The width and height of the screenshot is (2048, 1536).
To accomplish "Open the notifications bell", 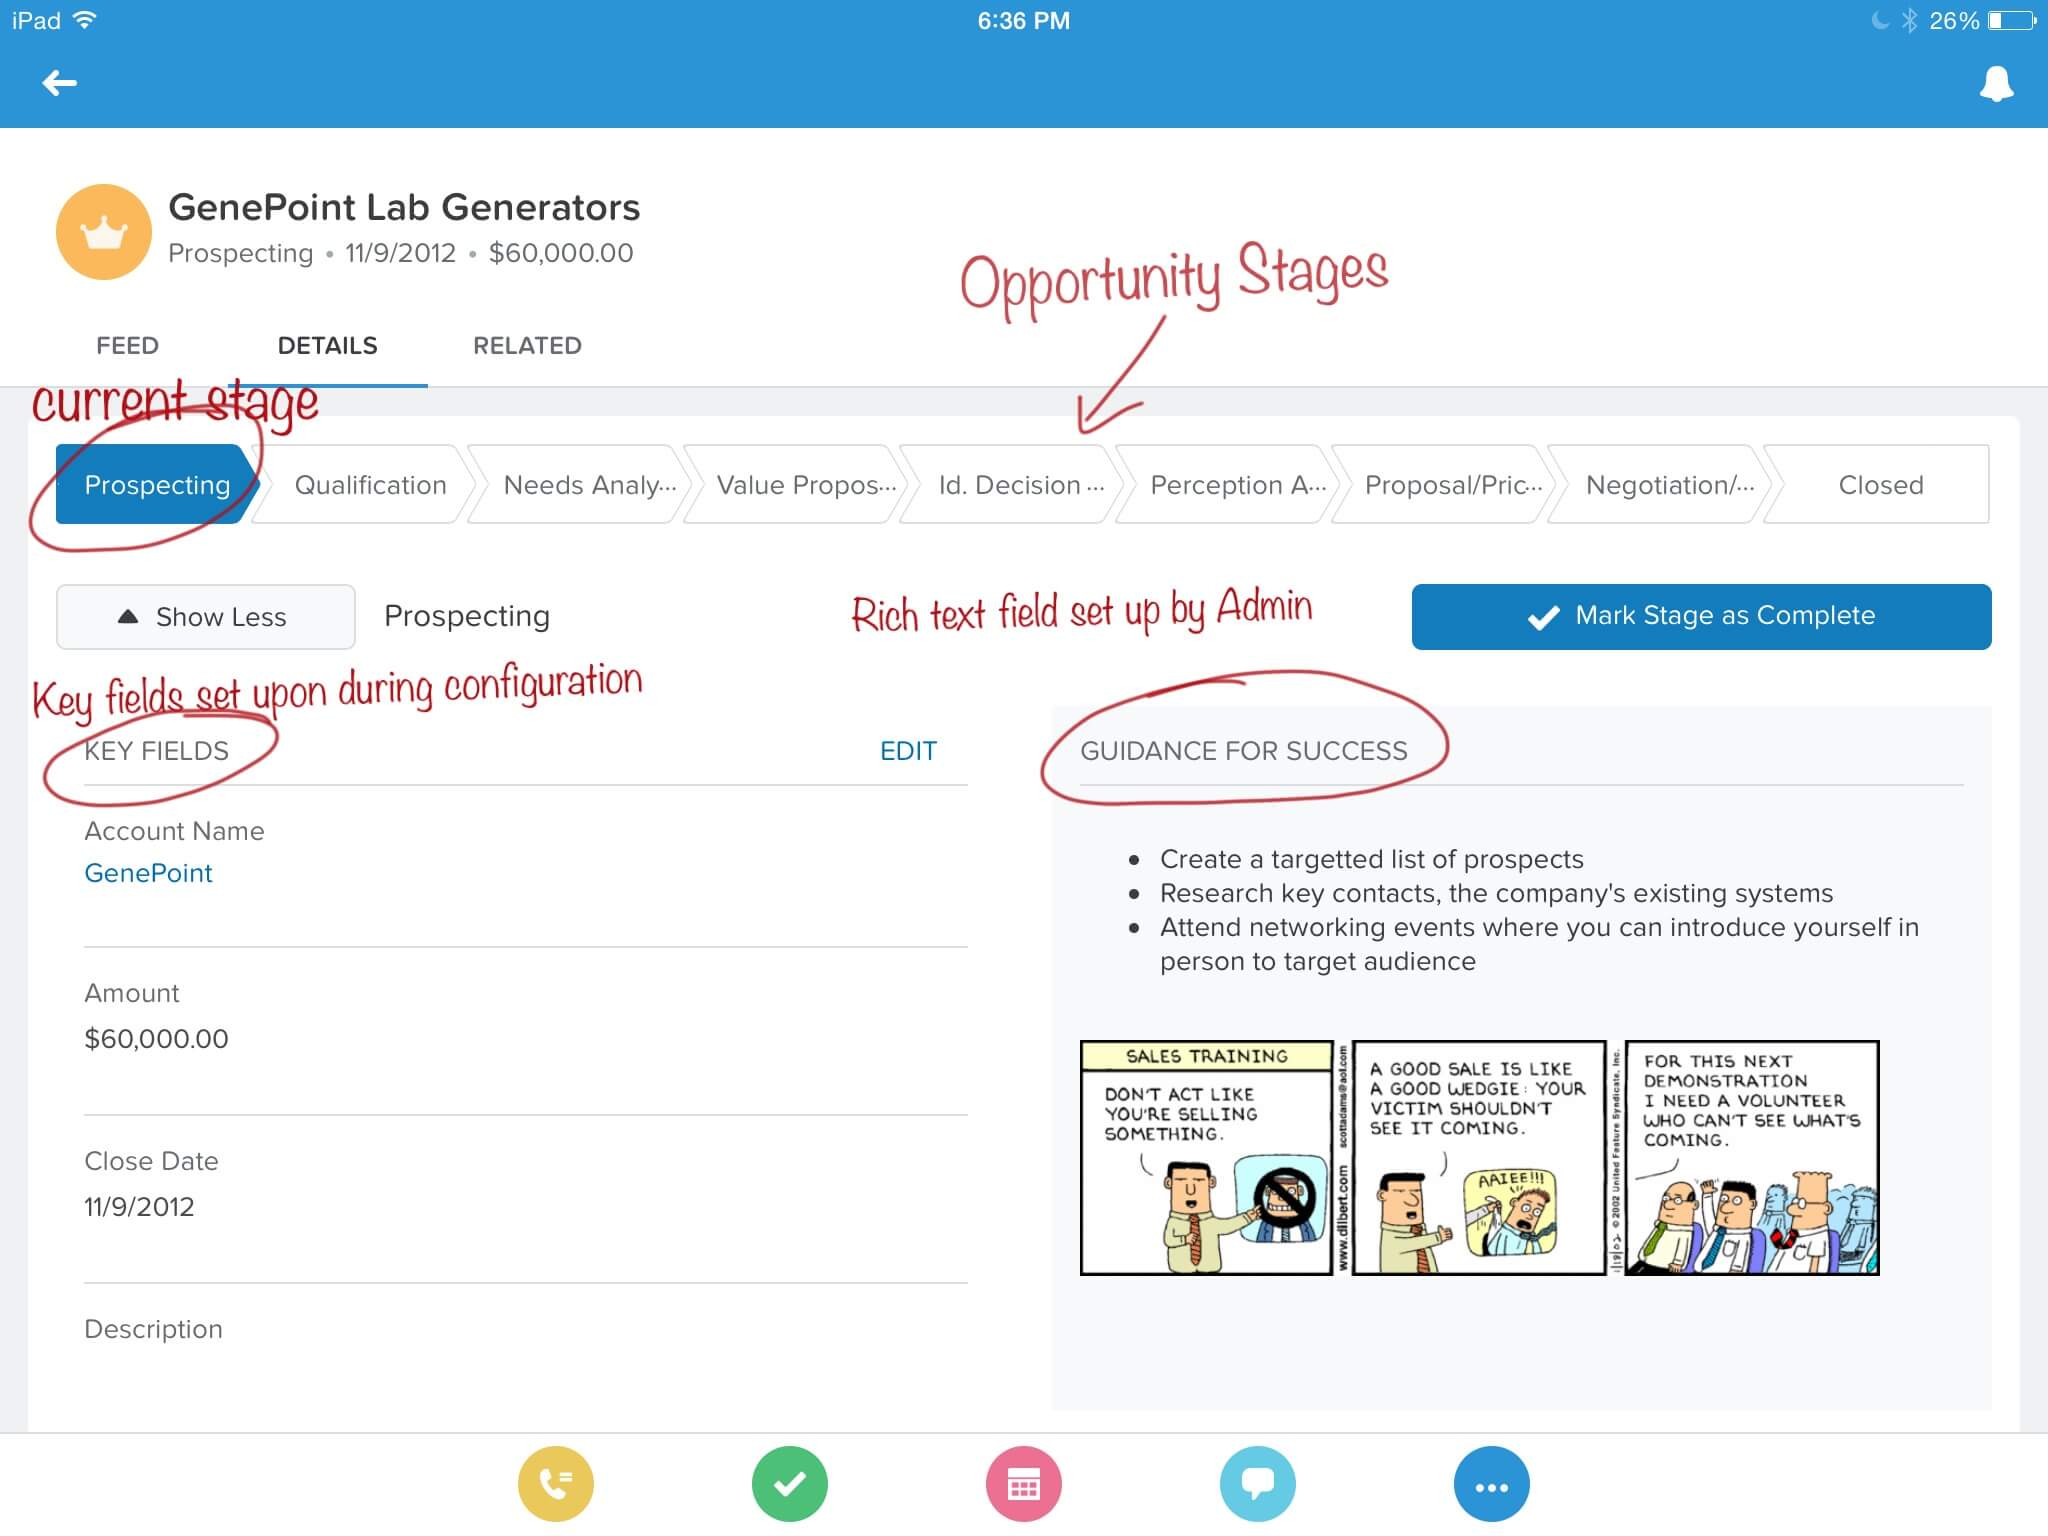I will click(x=1996, y=84).
